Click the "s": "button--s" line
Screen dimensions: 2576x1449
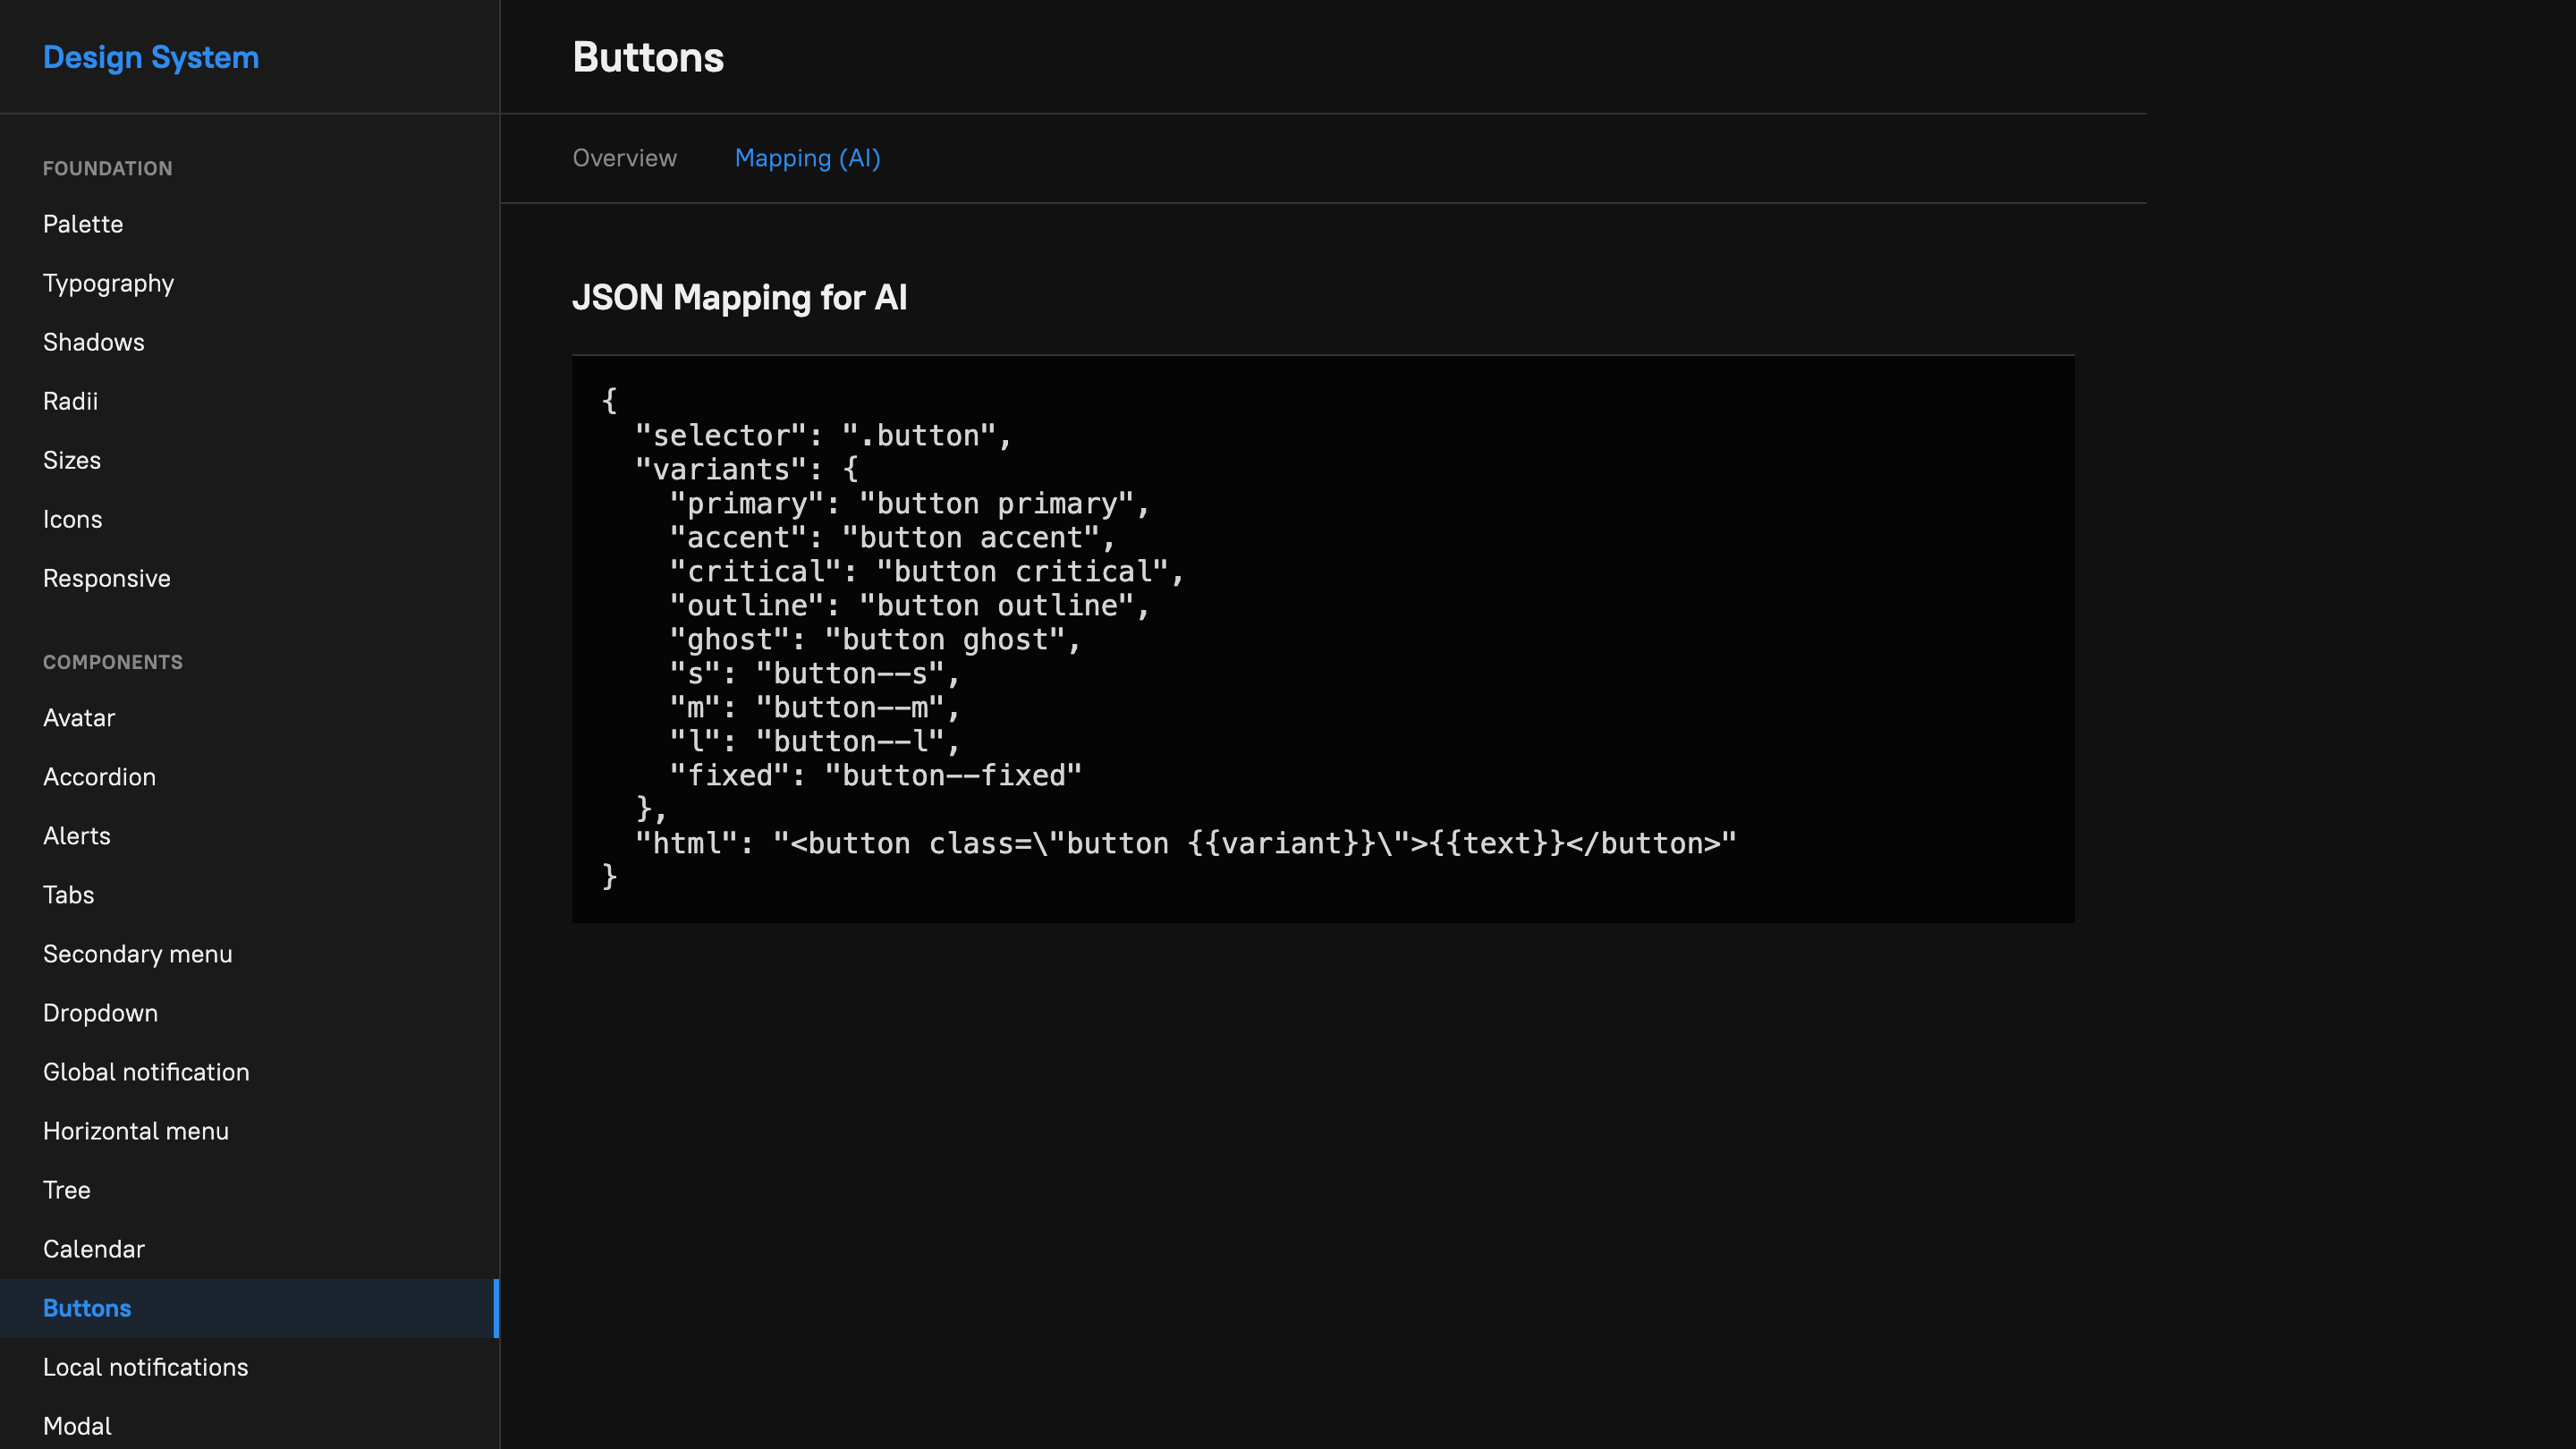pyautogui.click(x=815, y=674)
